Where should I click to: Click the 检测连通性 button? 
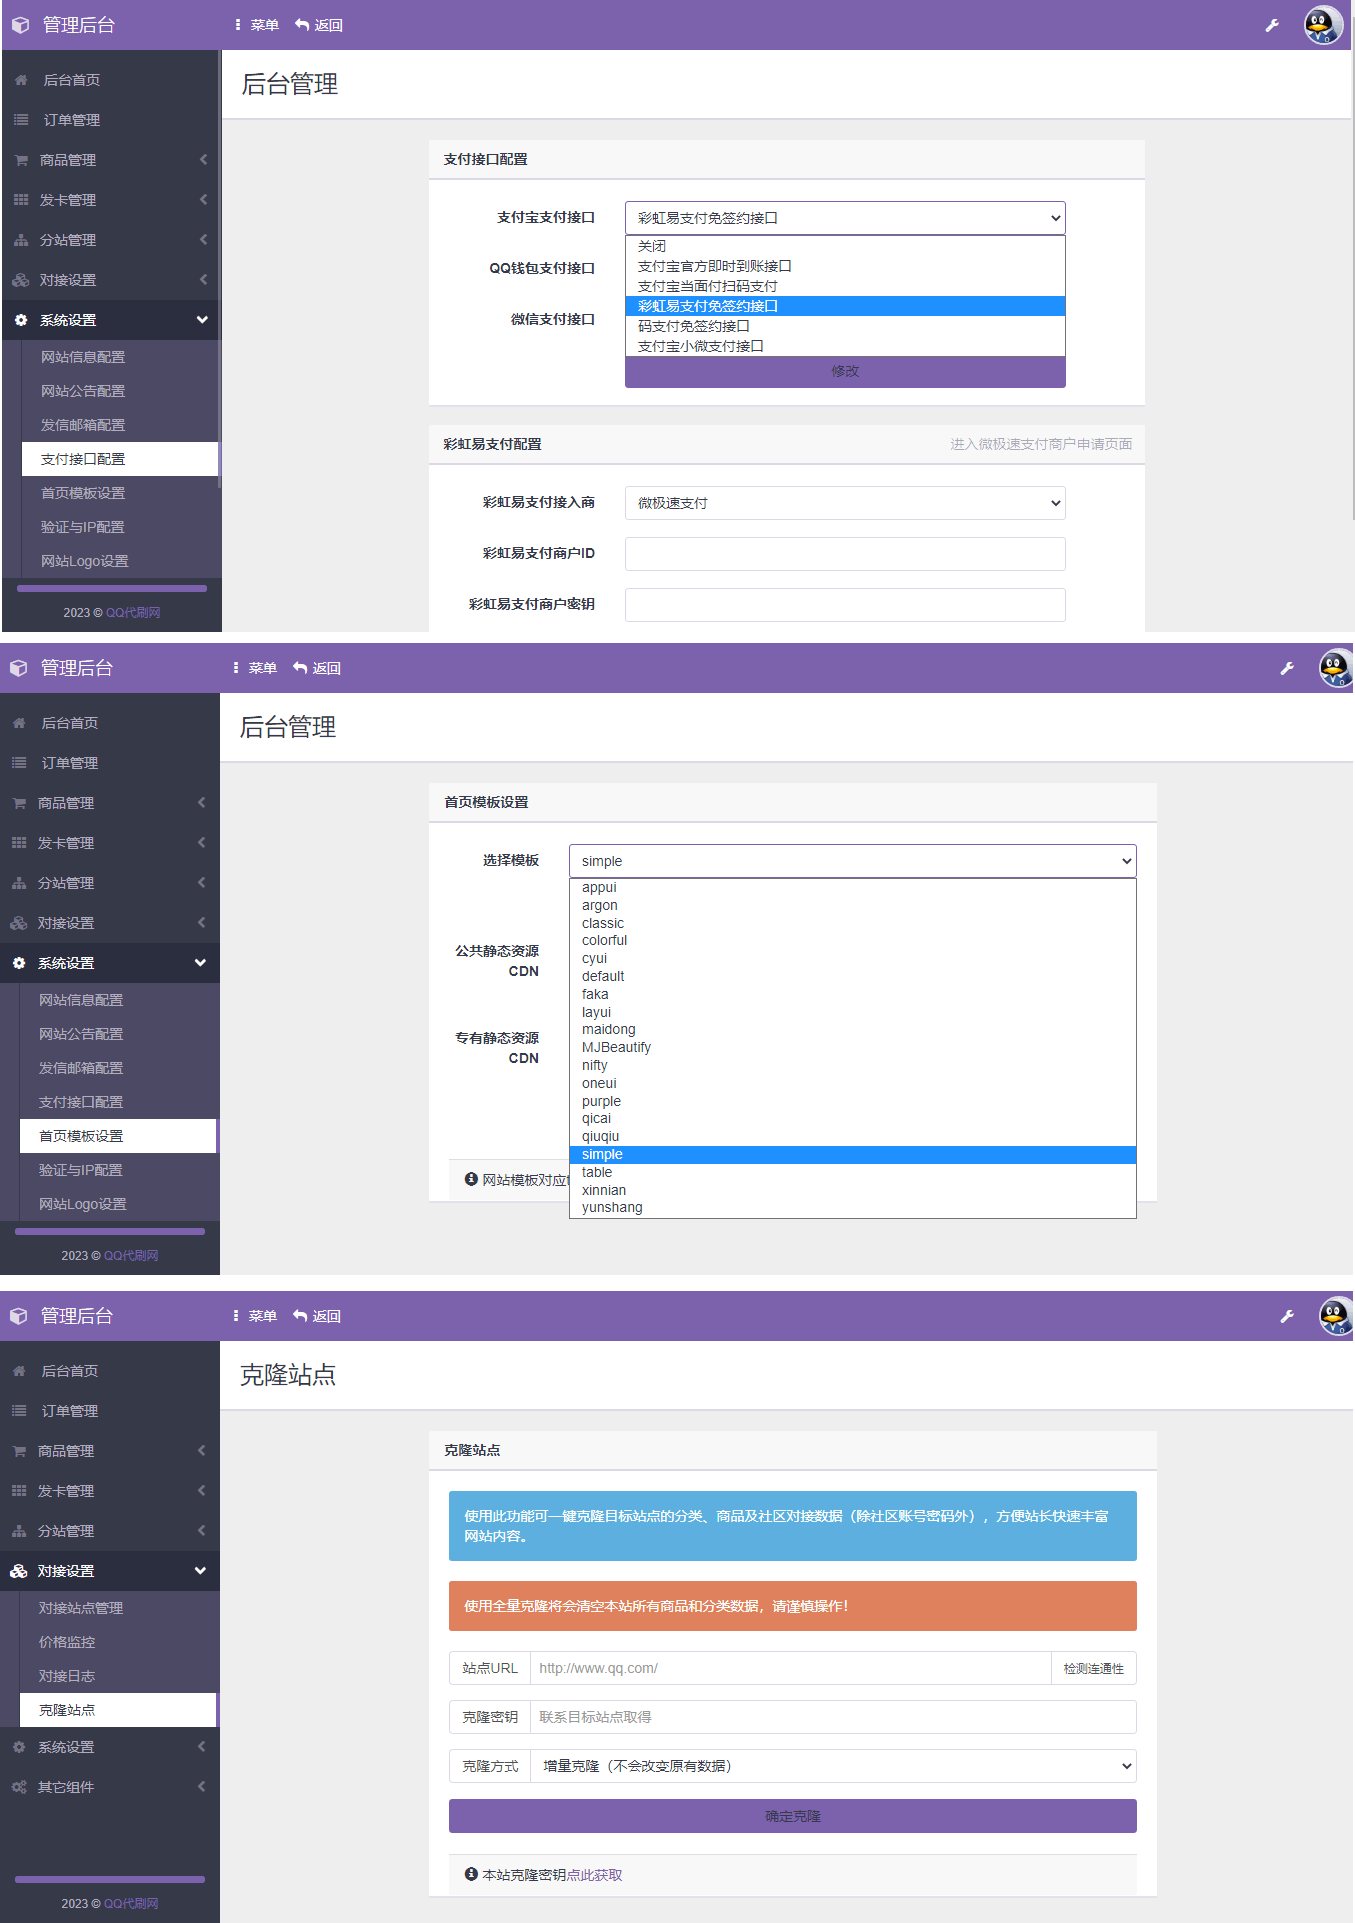click(1093, 1668)
